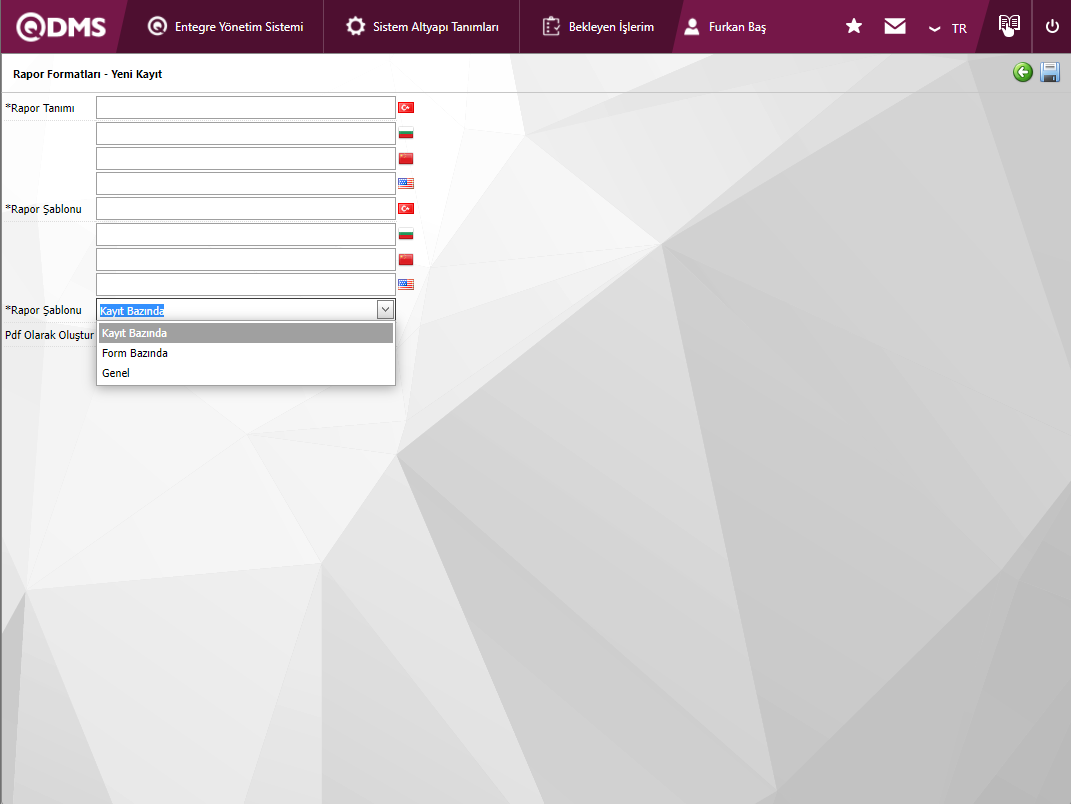This screenshot has height=804, width=1071.
Task: Open Sistem Altyapı Tanımları menu
Action: pyautogui.click(x=422, y=27)
